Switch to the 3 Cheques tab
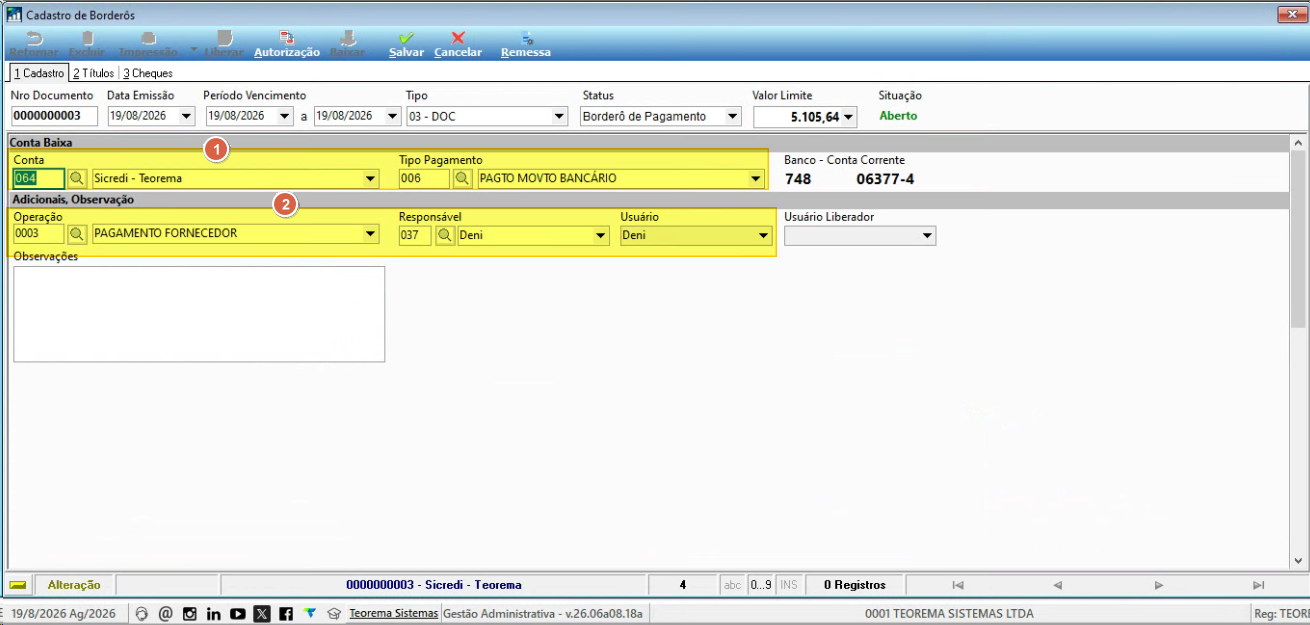This screenshot has width=1310, height=625. [x=148, y=73]
